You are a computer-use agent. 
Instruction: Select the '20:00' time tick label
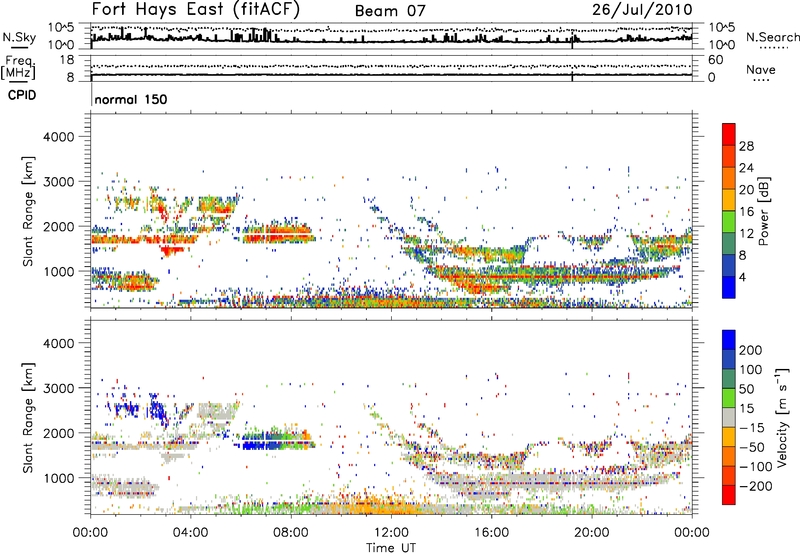pyautogui.click(x=592, y=533)
